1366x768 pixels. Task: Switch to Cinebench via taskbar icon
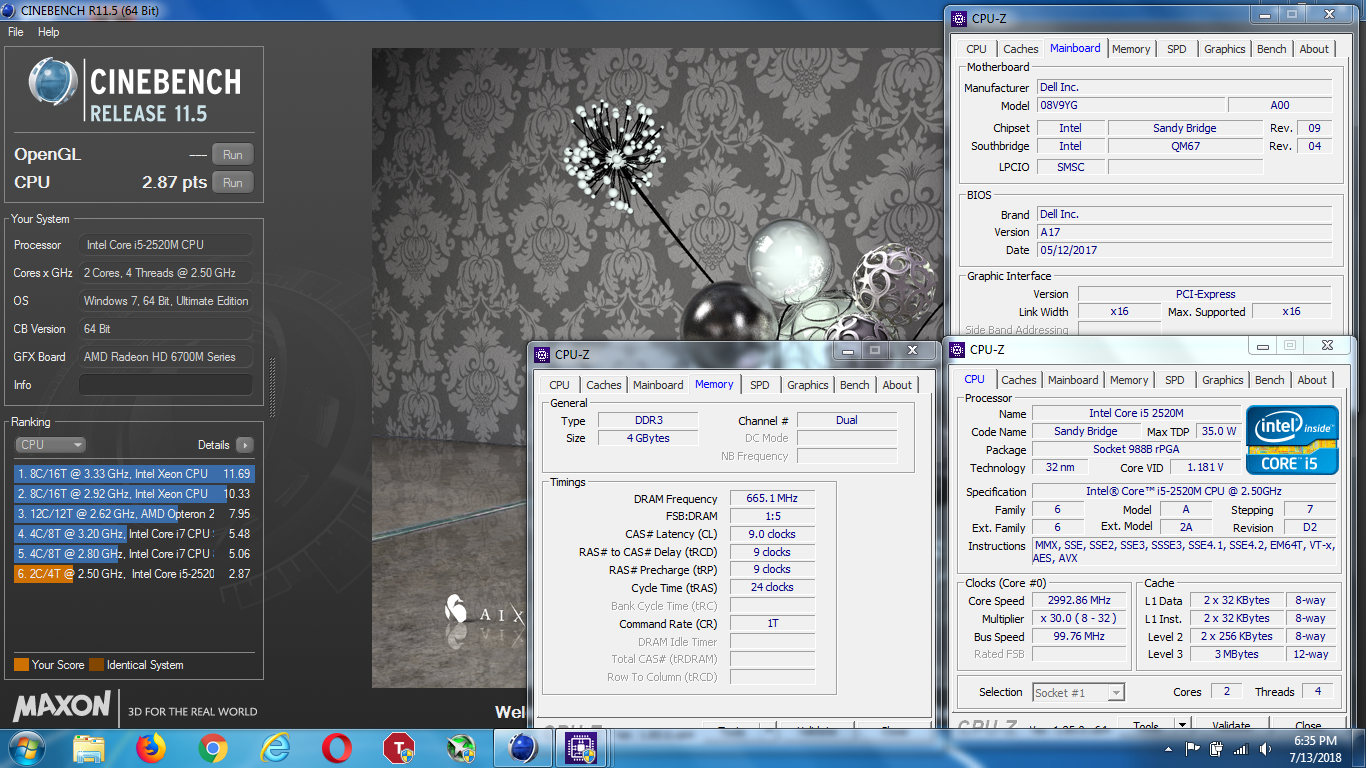[523, 747]
